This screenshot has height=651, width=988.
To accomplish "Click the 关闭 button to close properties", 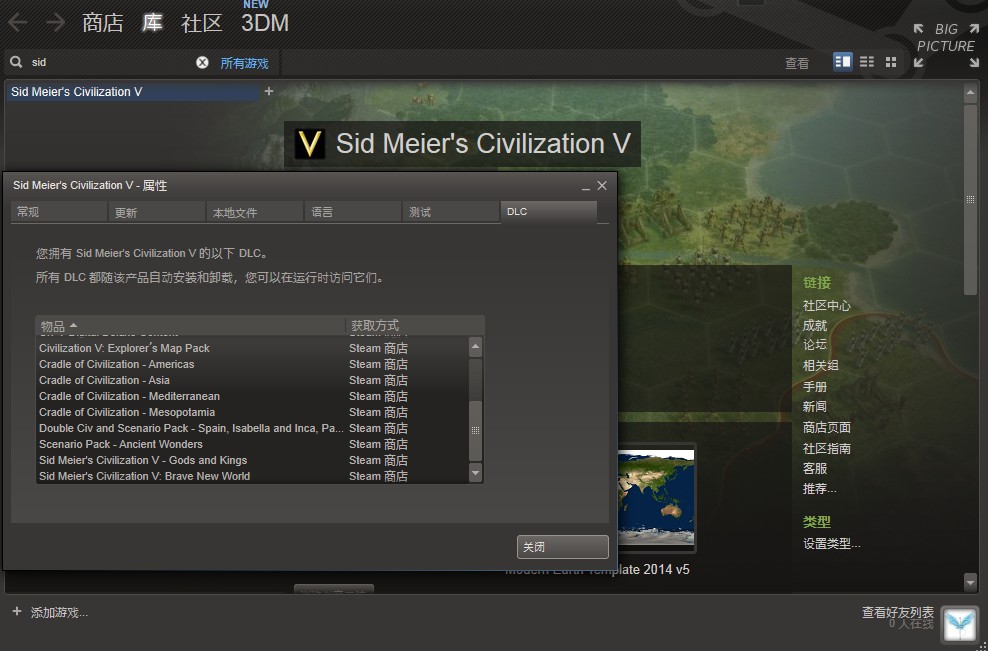I will [x=561, y=546].
